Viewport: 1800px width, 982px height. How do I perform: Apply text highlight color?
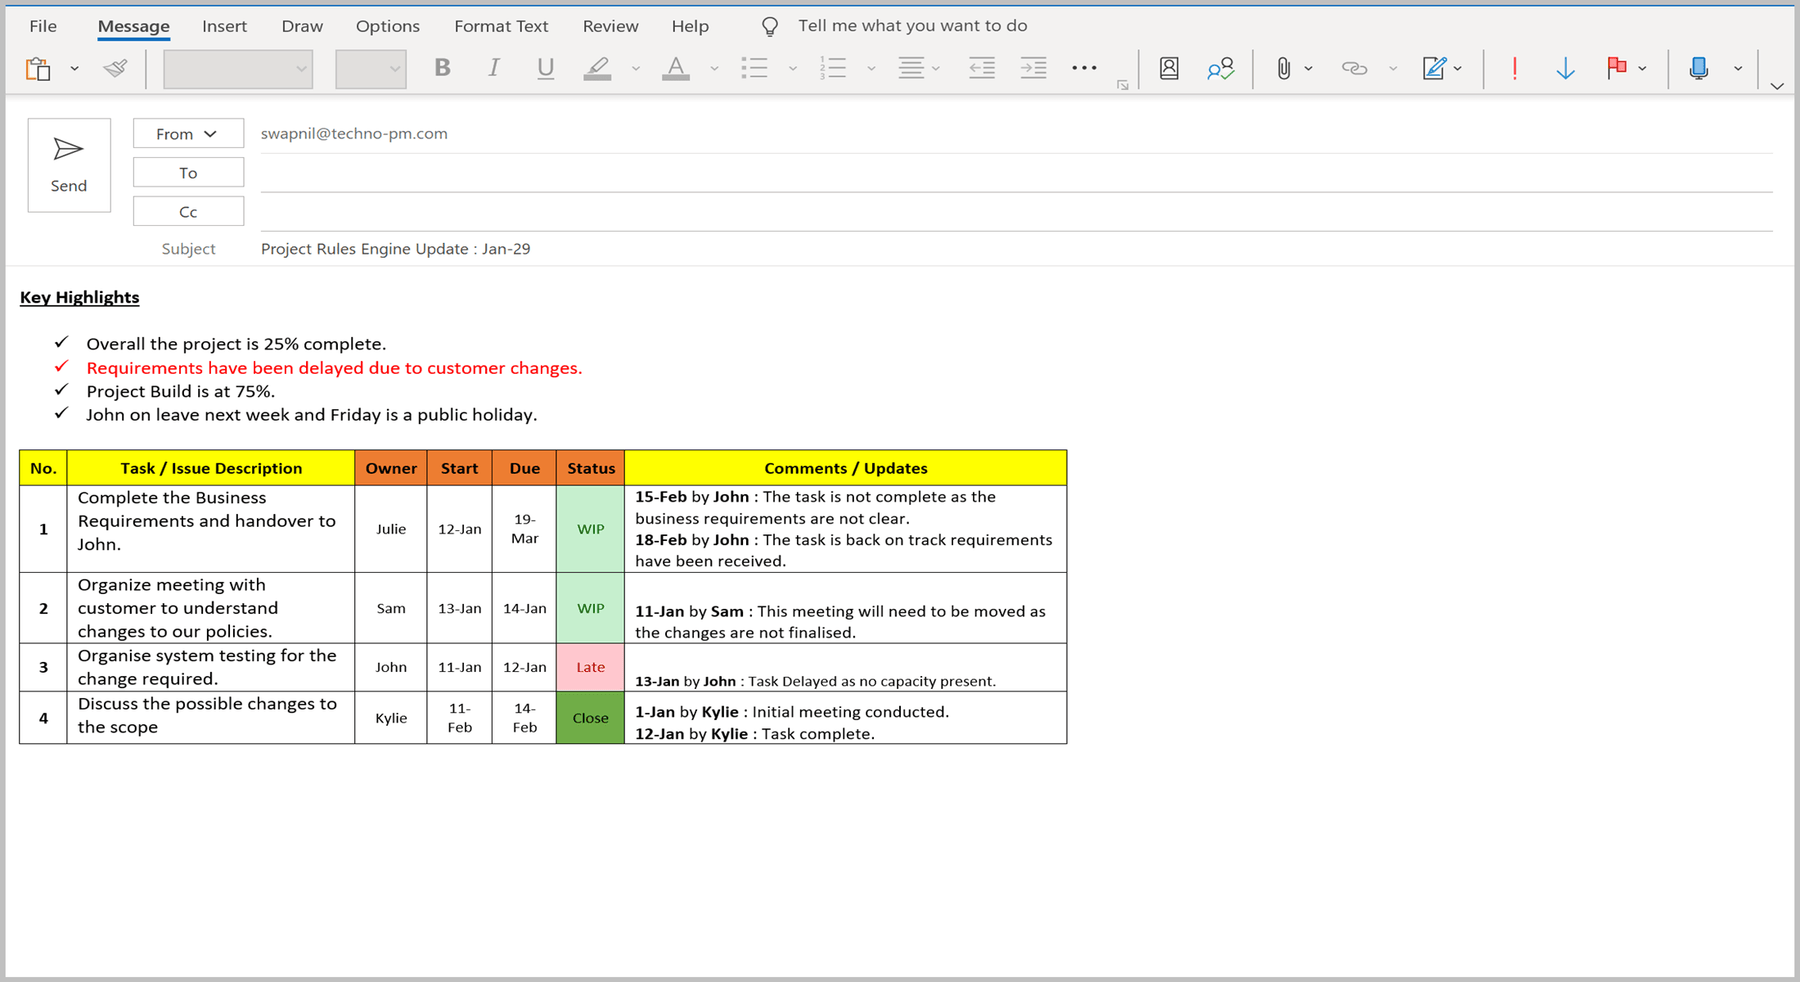597,68
